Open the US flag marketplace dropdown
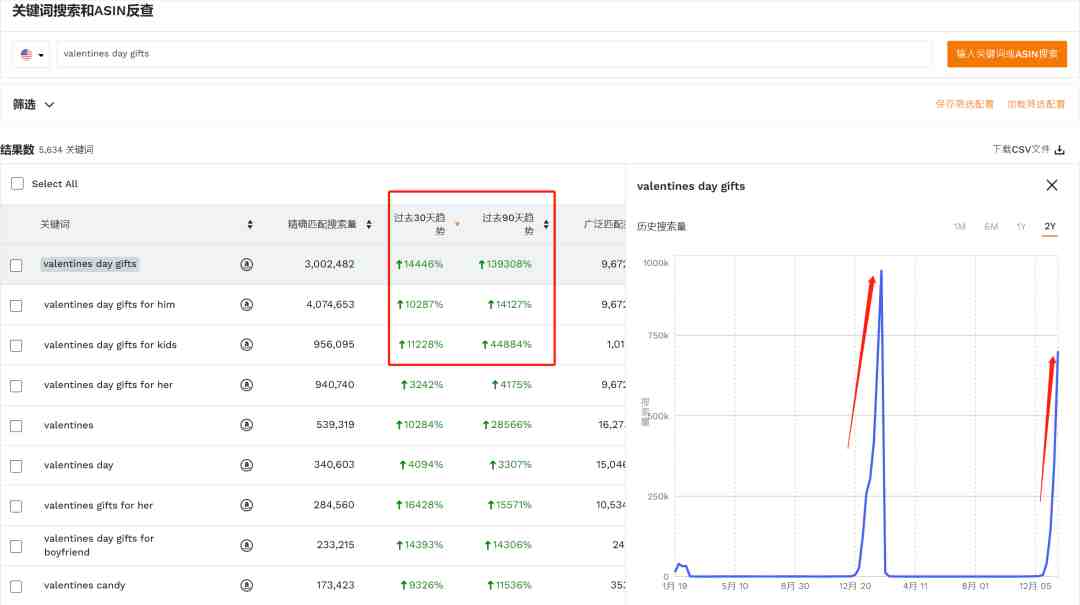 pyautogui.click(x=32, y=54)
